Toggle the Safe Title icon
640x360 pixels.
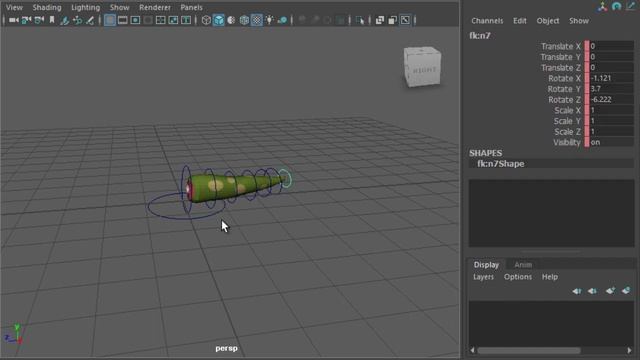click(x=186, y=20)
